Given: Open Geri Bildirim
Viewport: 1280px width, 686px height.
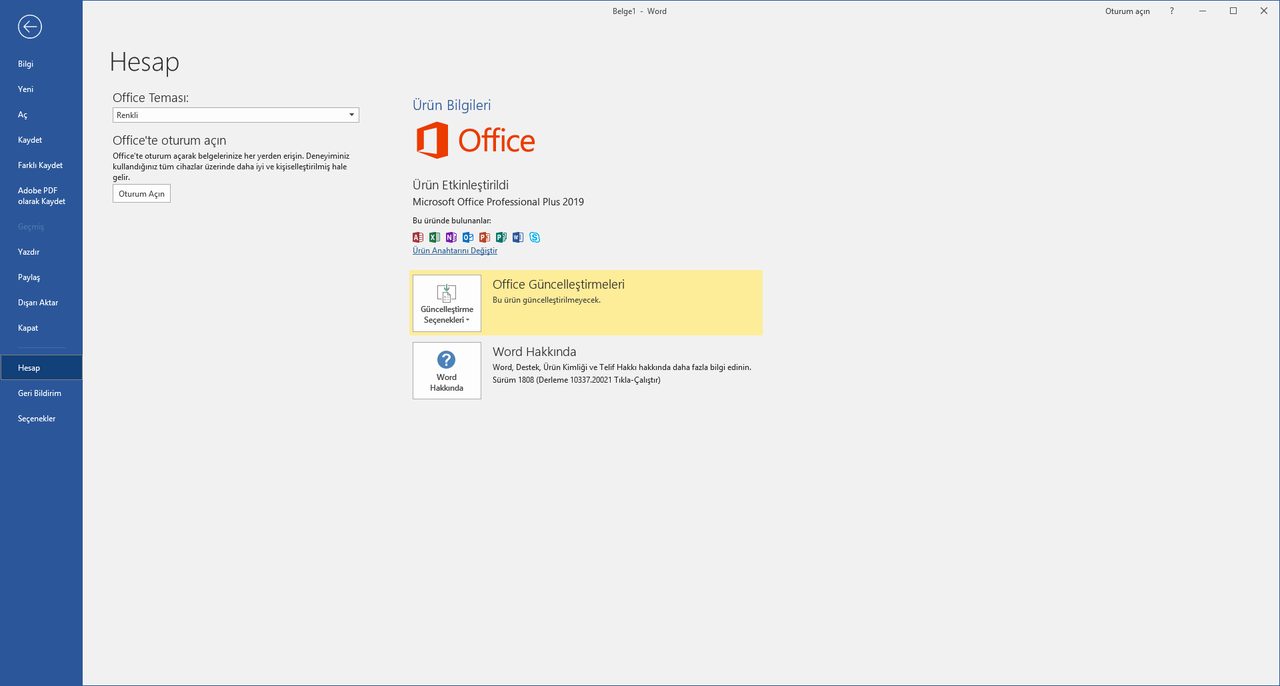Looking at the screenshot, I should click(41, 393).
